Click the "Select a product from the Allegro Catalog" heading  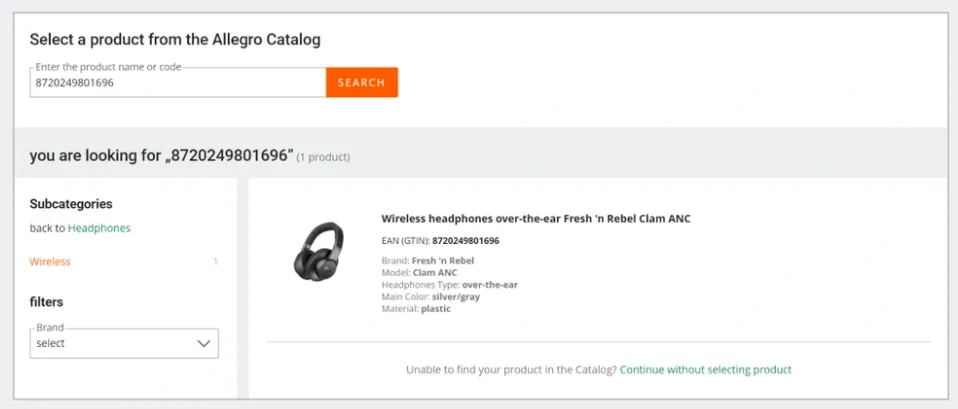(175, 40)
